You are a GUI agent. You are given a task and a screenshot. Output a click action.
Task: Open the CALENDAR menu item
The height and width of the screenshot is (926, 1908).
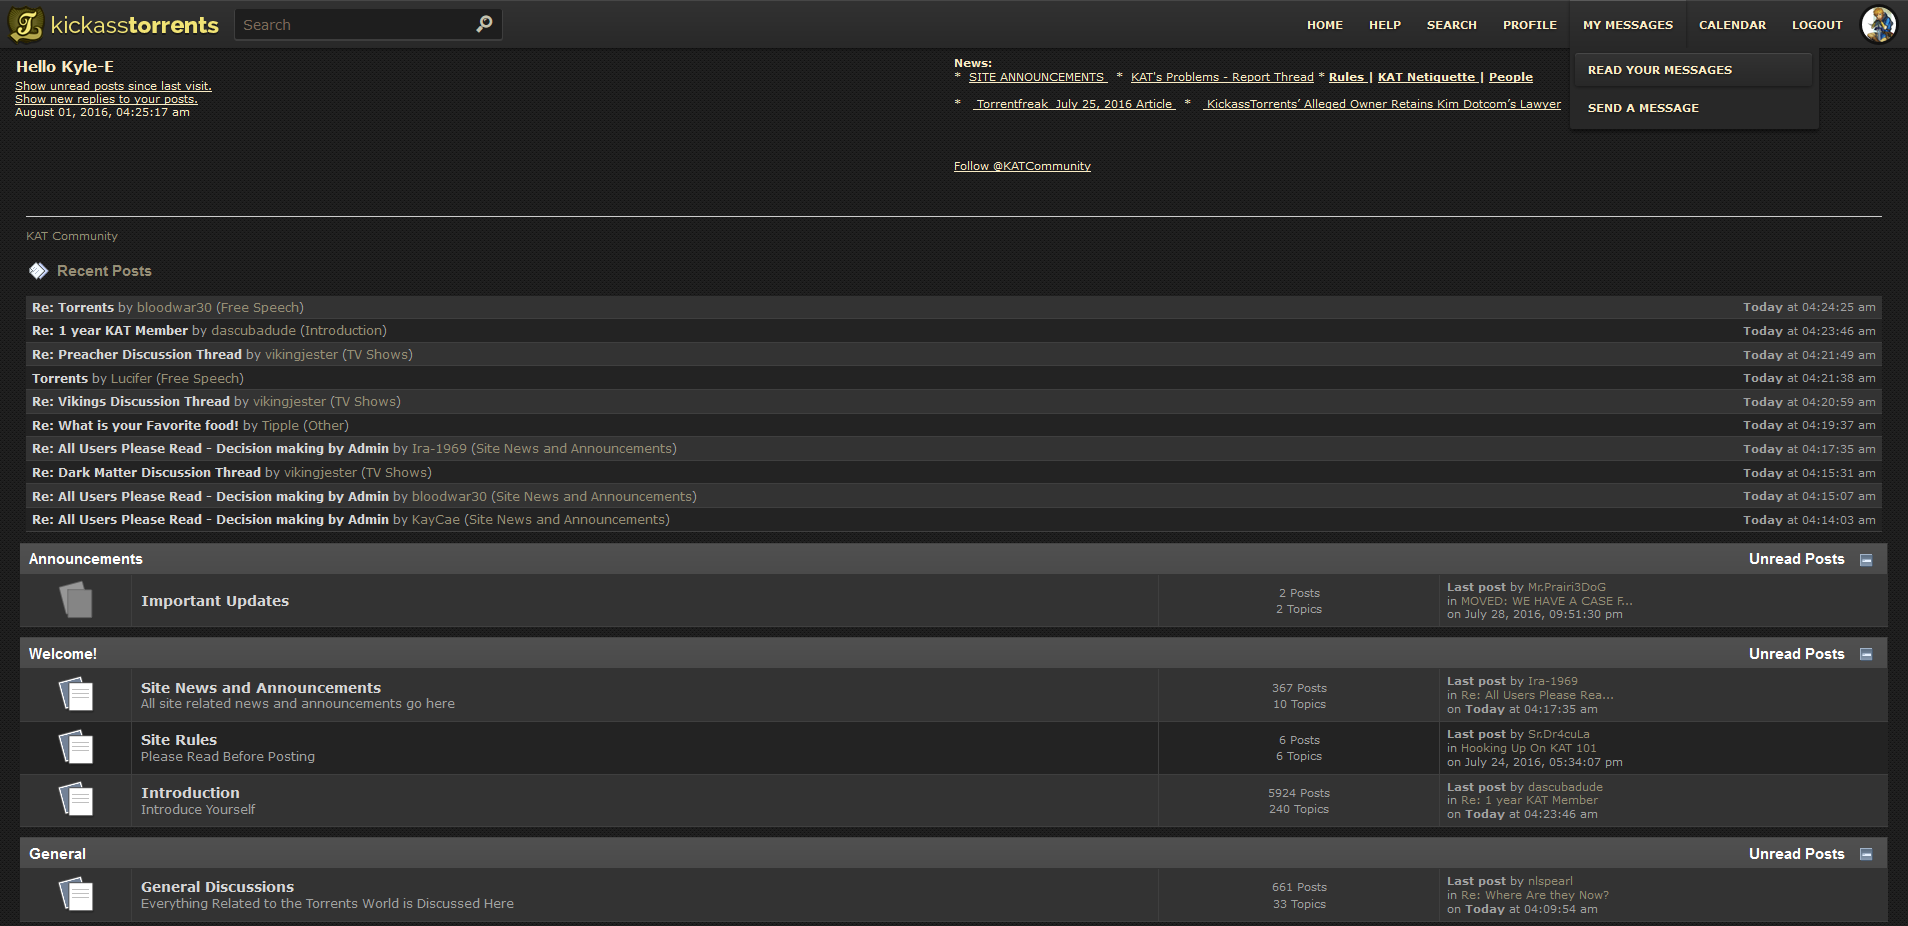pos(1732,25)
